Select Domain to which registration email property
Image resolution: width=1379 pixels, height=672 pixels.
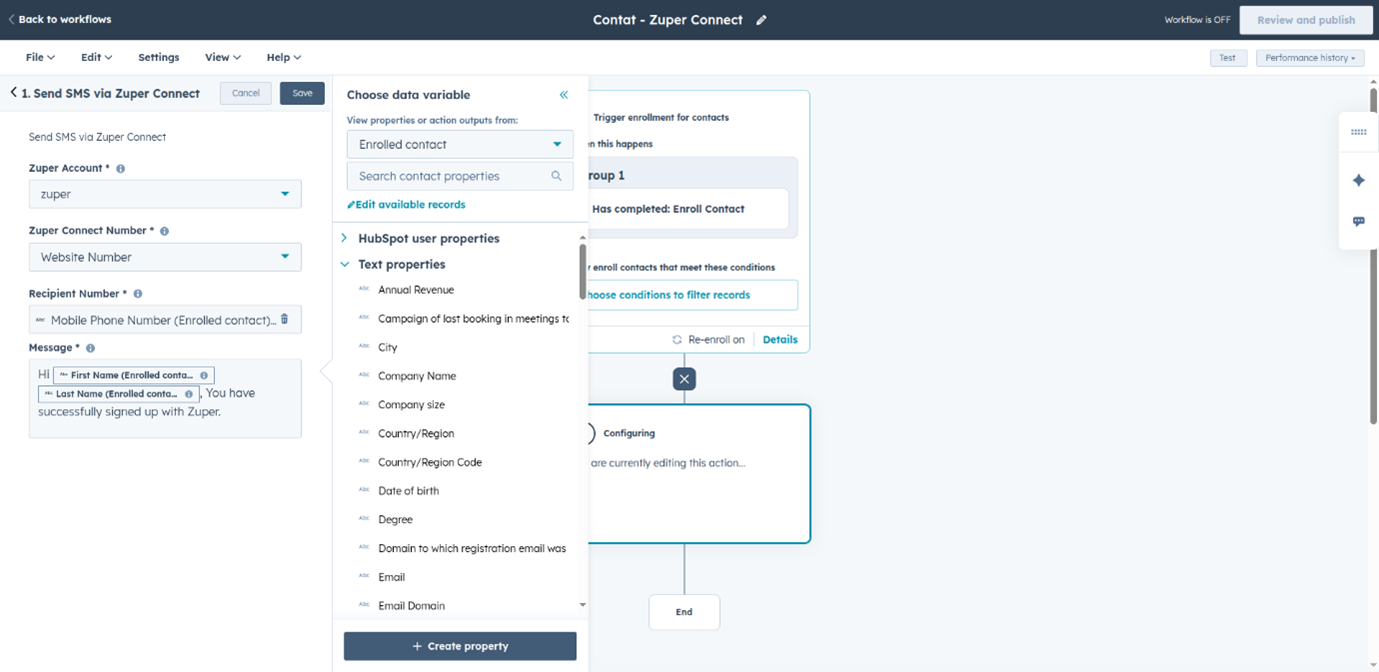tap(472, 549)
